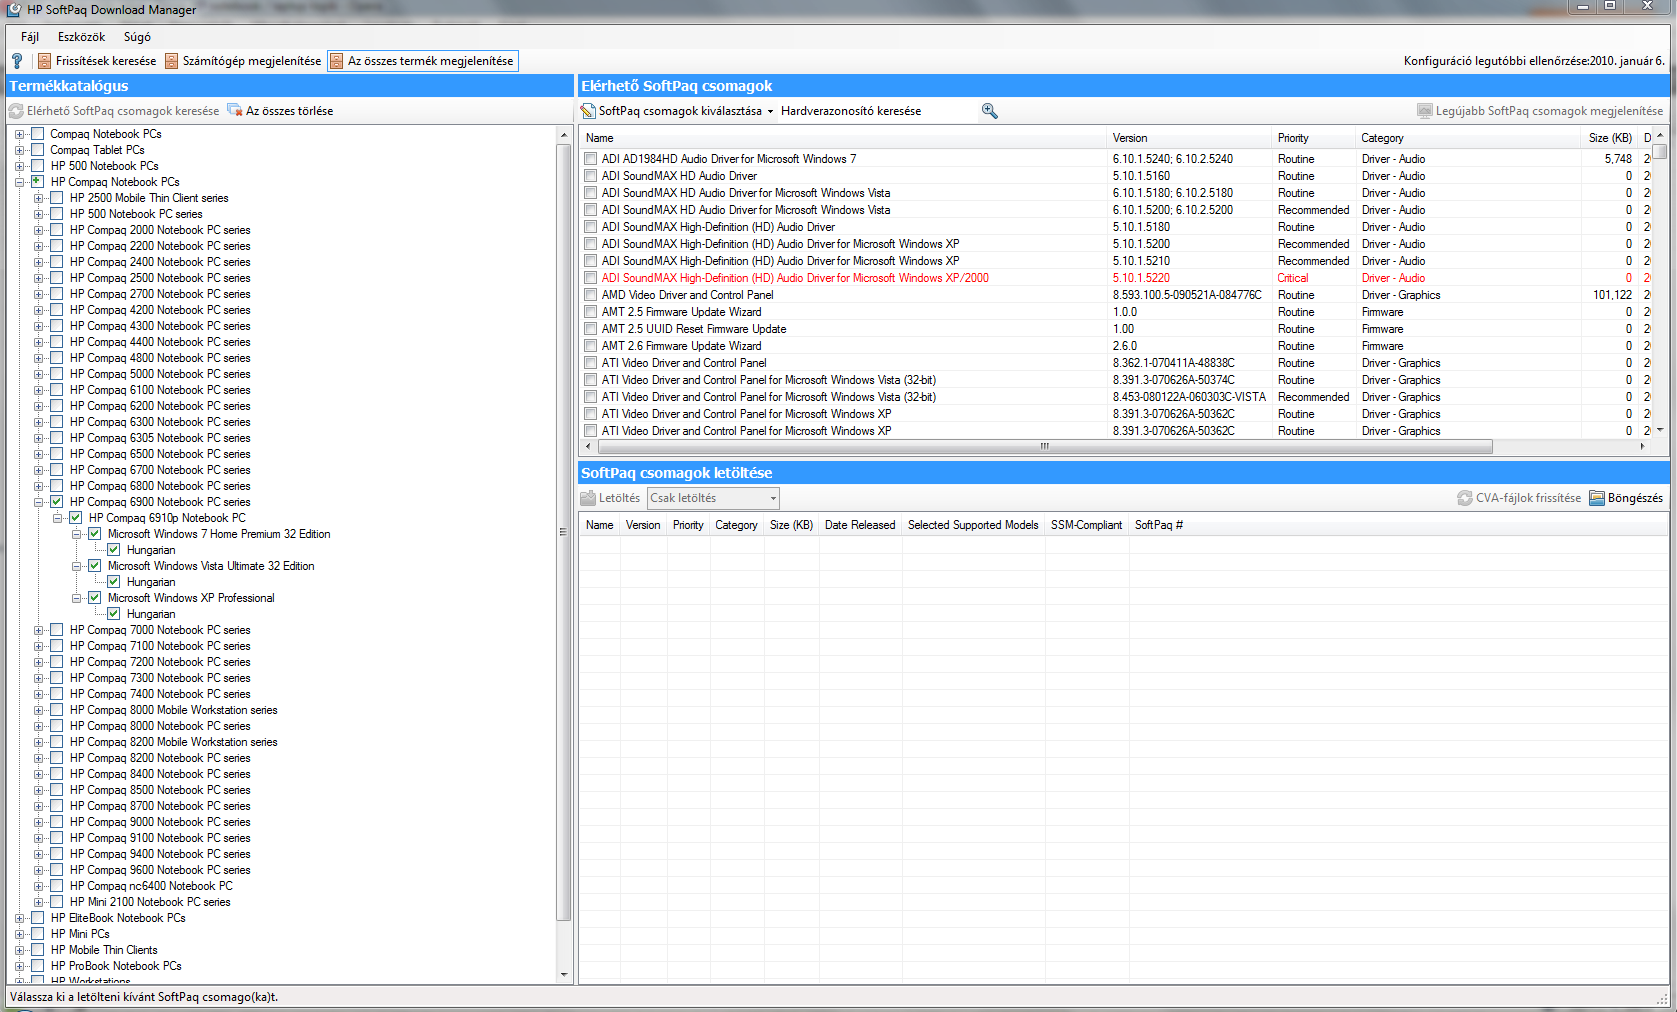Click Date Released column header

click(x=860, y=525)
